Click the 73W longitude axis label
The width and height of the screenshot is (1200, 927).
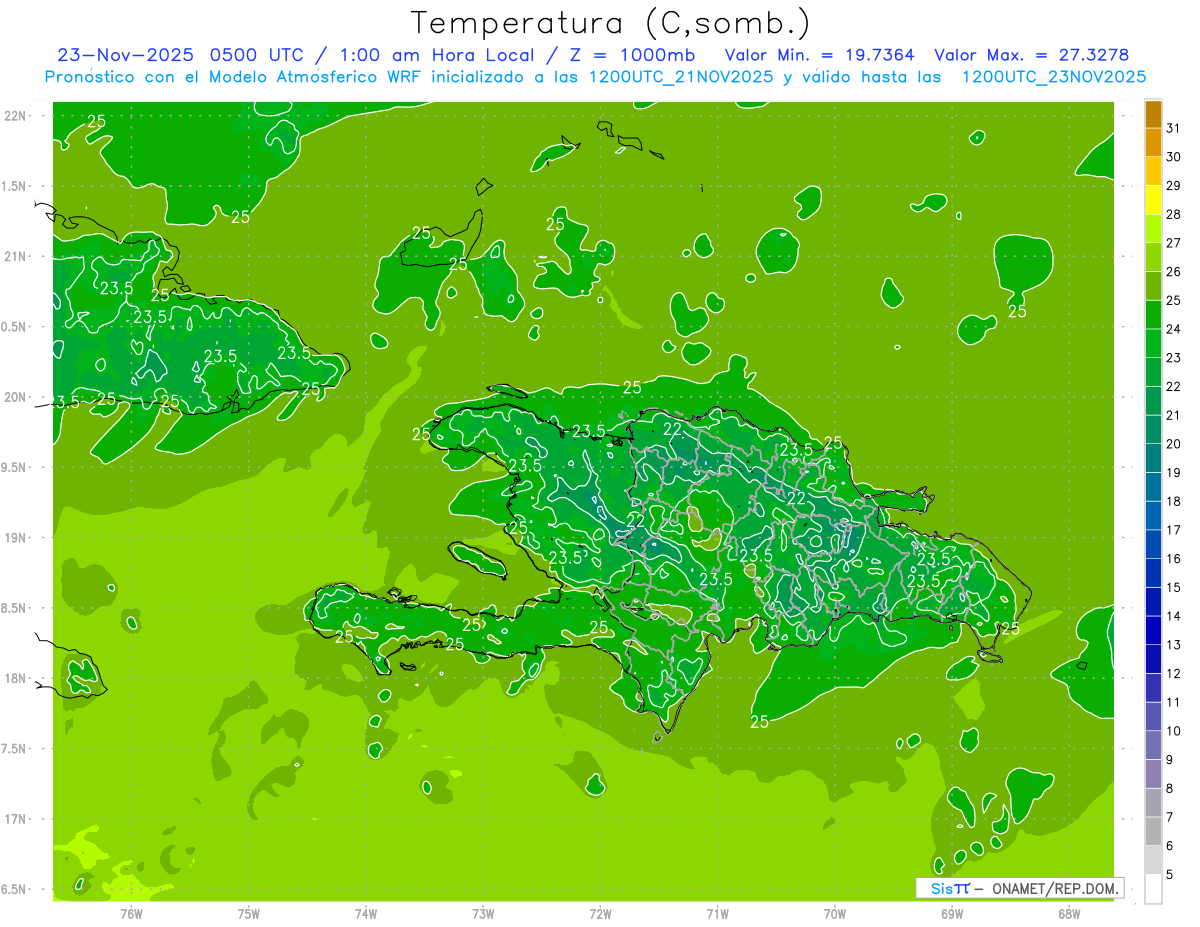483,913
